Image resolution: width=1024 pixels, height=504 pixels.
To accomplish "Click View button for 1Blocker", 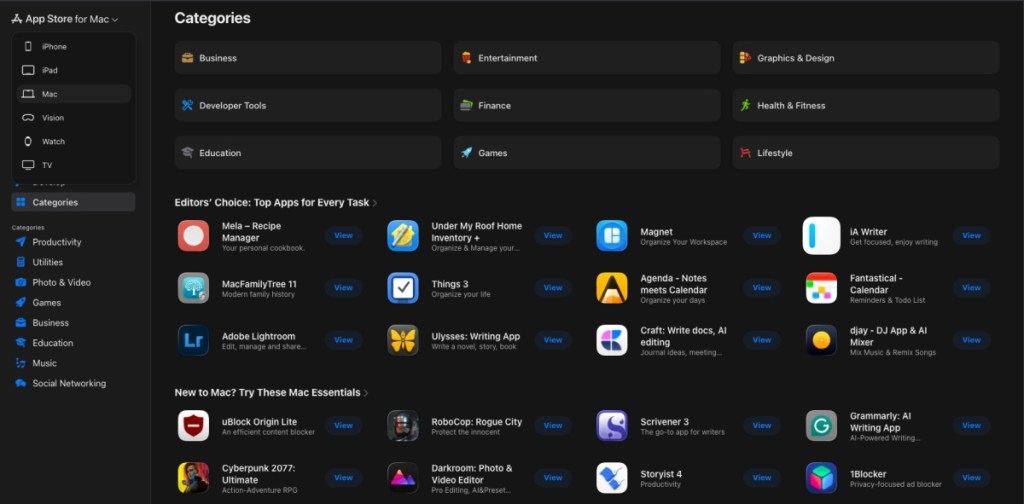I will 971,478.
